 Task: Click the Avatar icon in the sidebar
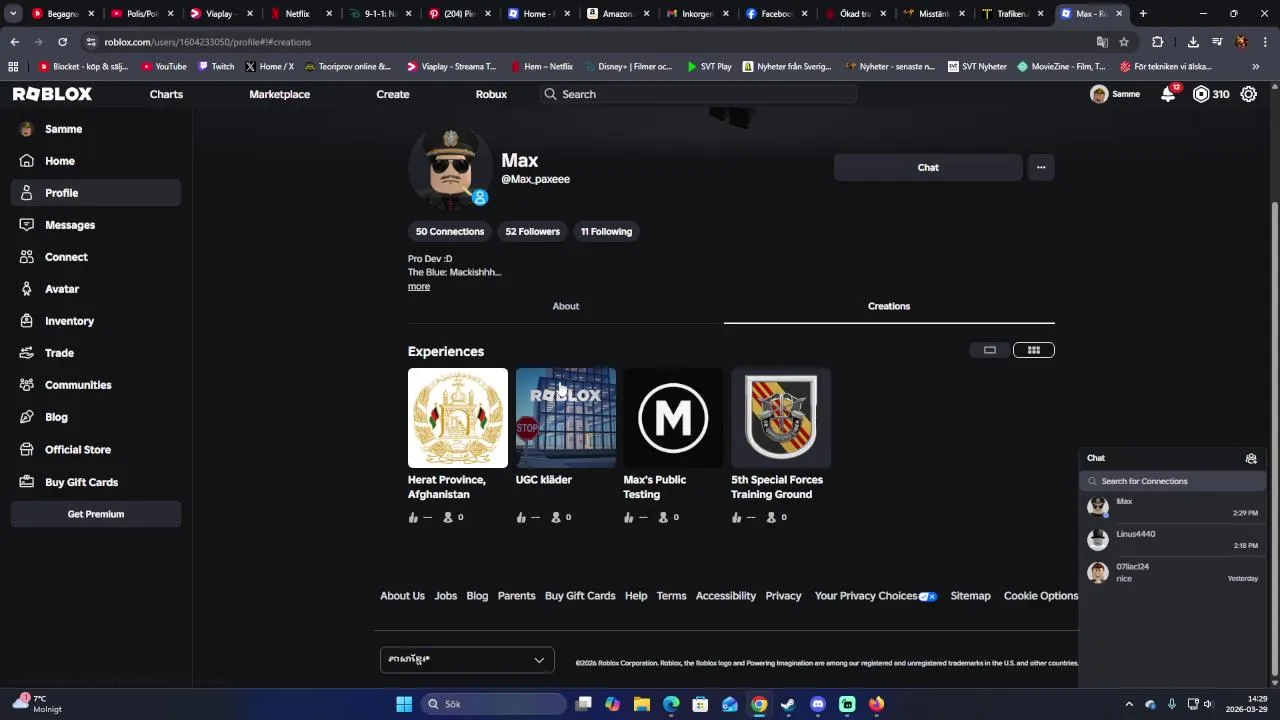(27, 289)
